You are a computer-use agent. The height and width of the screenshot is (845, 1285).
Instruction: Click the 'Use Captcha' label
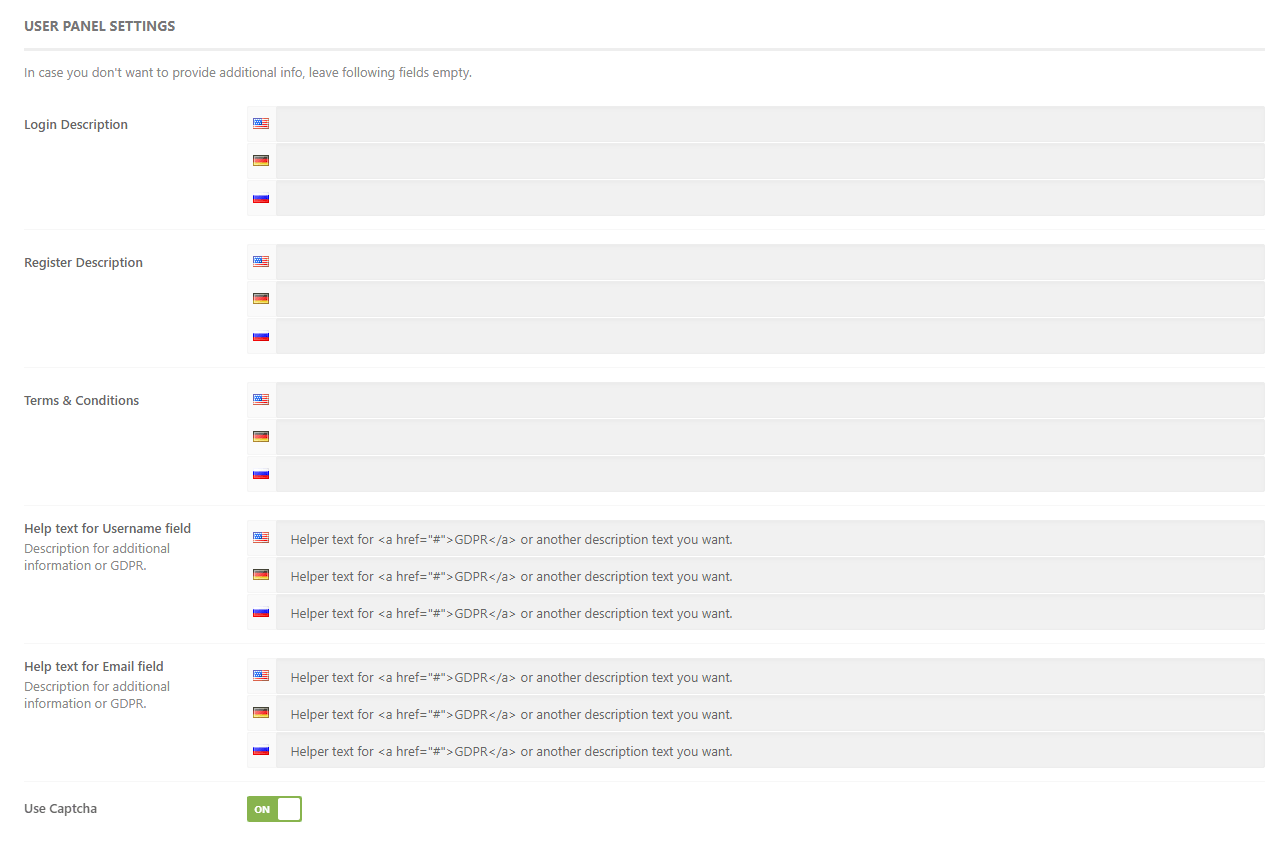click(x=60, y=809)
